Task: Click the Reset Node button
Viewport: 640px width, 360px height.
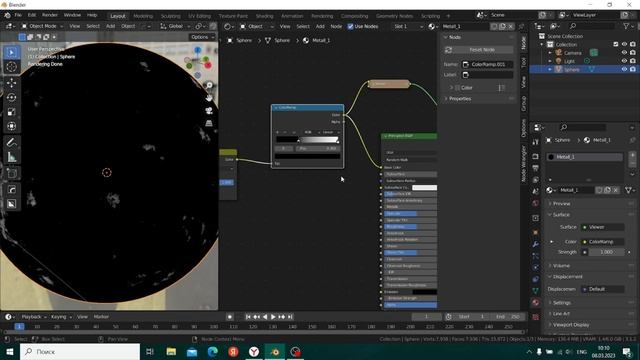Action: coord(478,50)
